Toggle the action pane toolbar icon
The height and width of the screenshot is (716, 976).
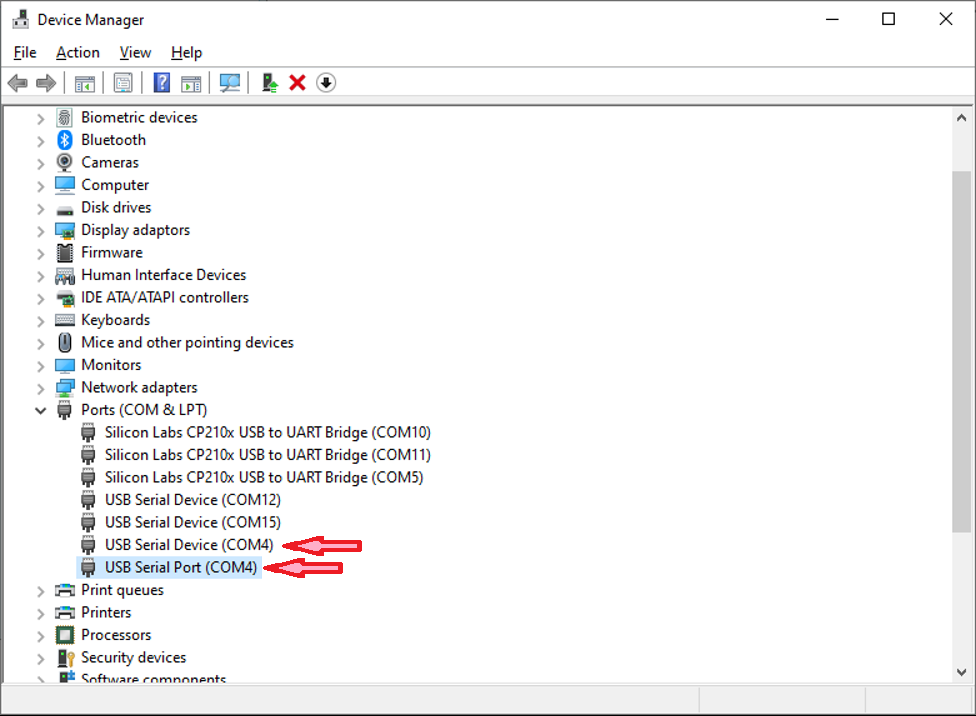[x=191, y=83]
